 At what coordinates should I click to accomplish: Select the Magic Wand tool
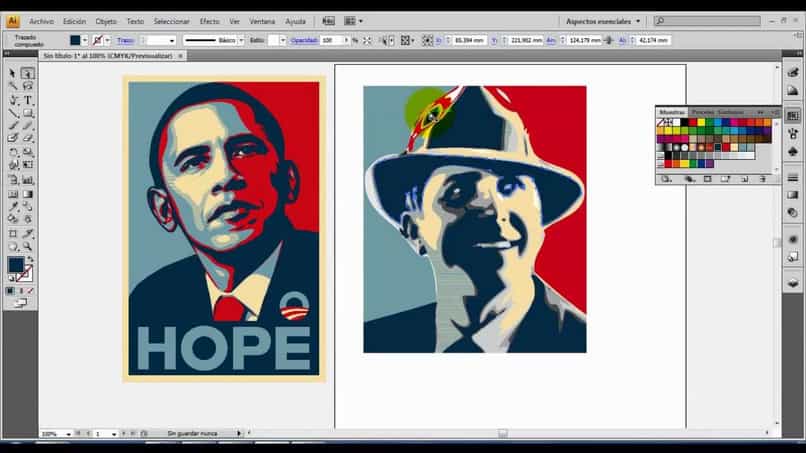[x=12, y=86]
